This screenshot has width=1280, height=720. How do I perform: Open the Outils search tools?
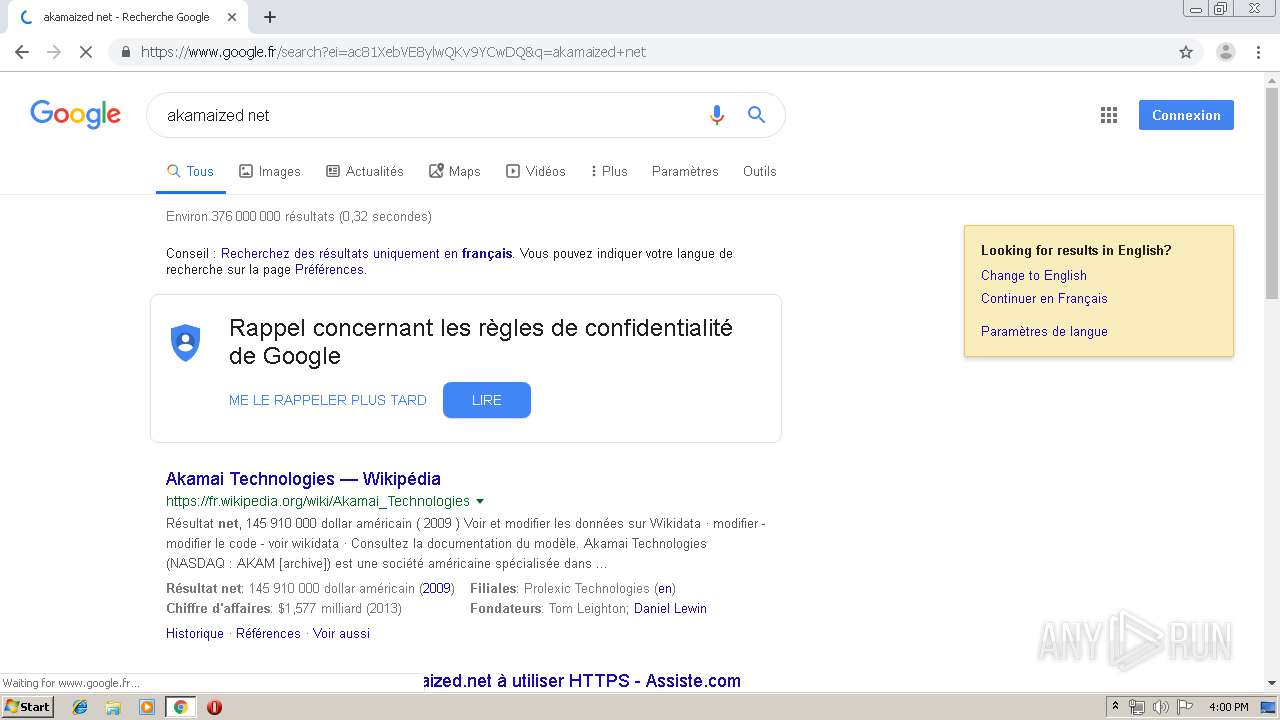click(x=760, y=171)
